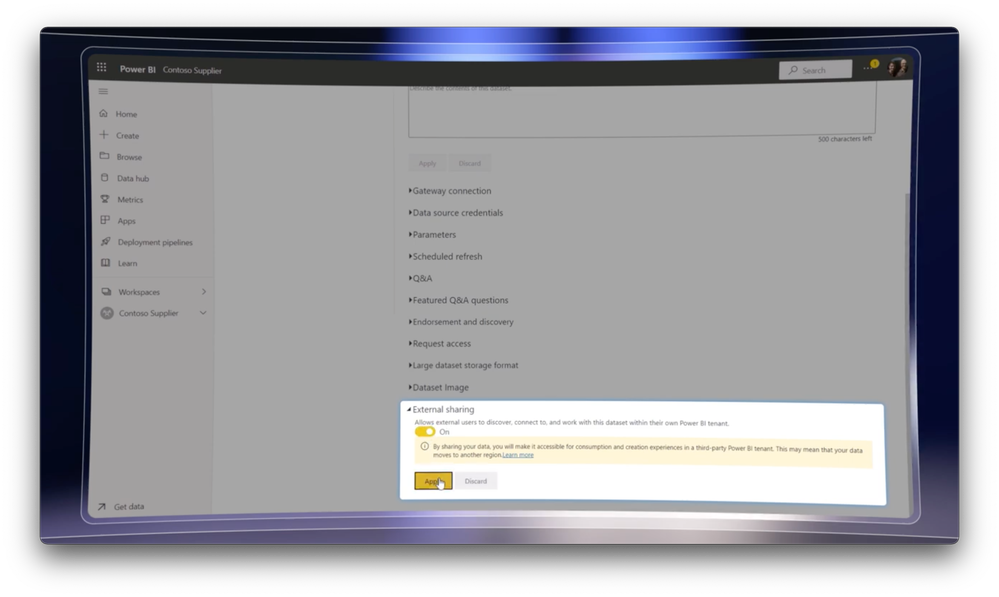Click the Deployment pipelines rocket icon
The width and height of the screenshot is (999, 597).
(106, 241)
